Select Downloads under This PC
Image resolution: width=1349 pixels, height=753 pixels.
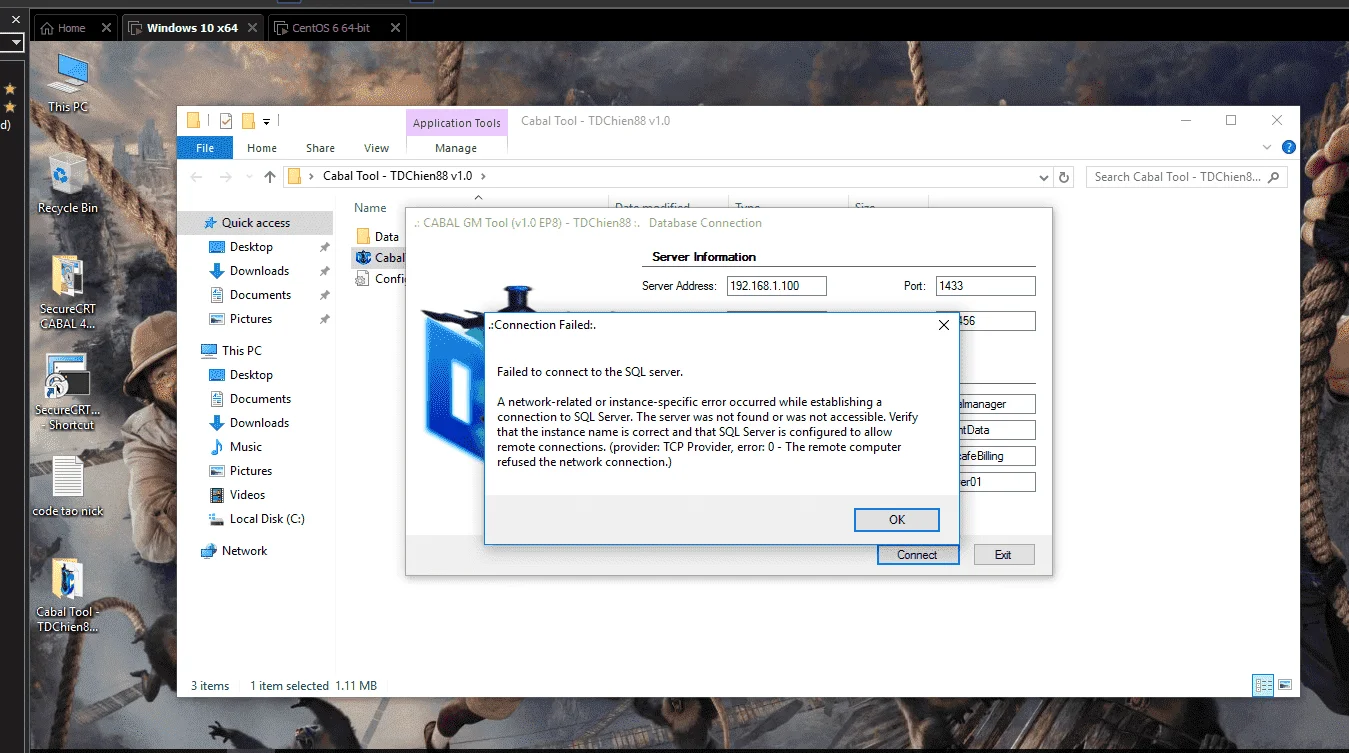click(259, 423)
